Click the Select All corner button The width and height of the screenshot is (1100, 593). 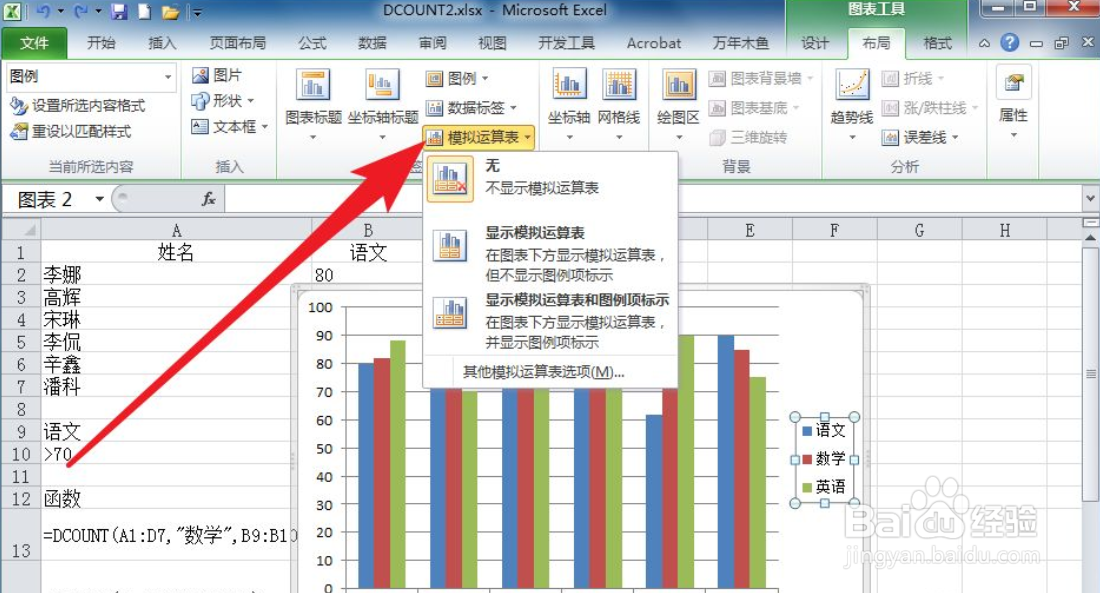pyautogui.click(x=21, y=230)
